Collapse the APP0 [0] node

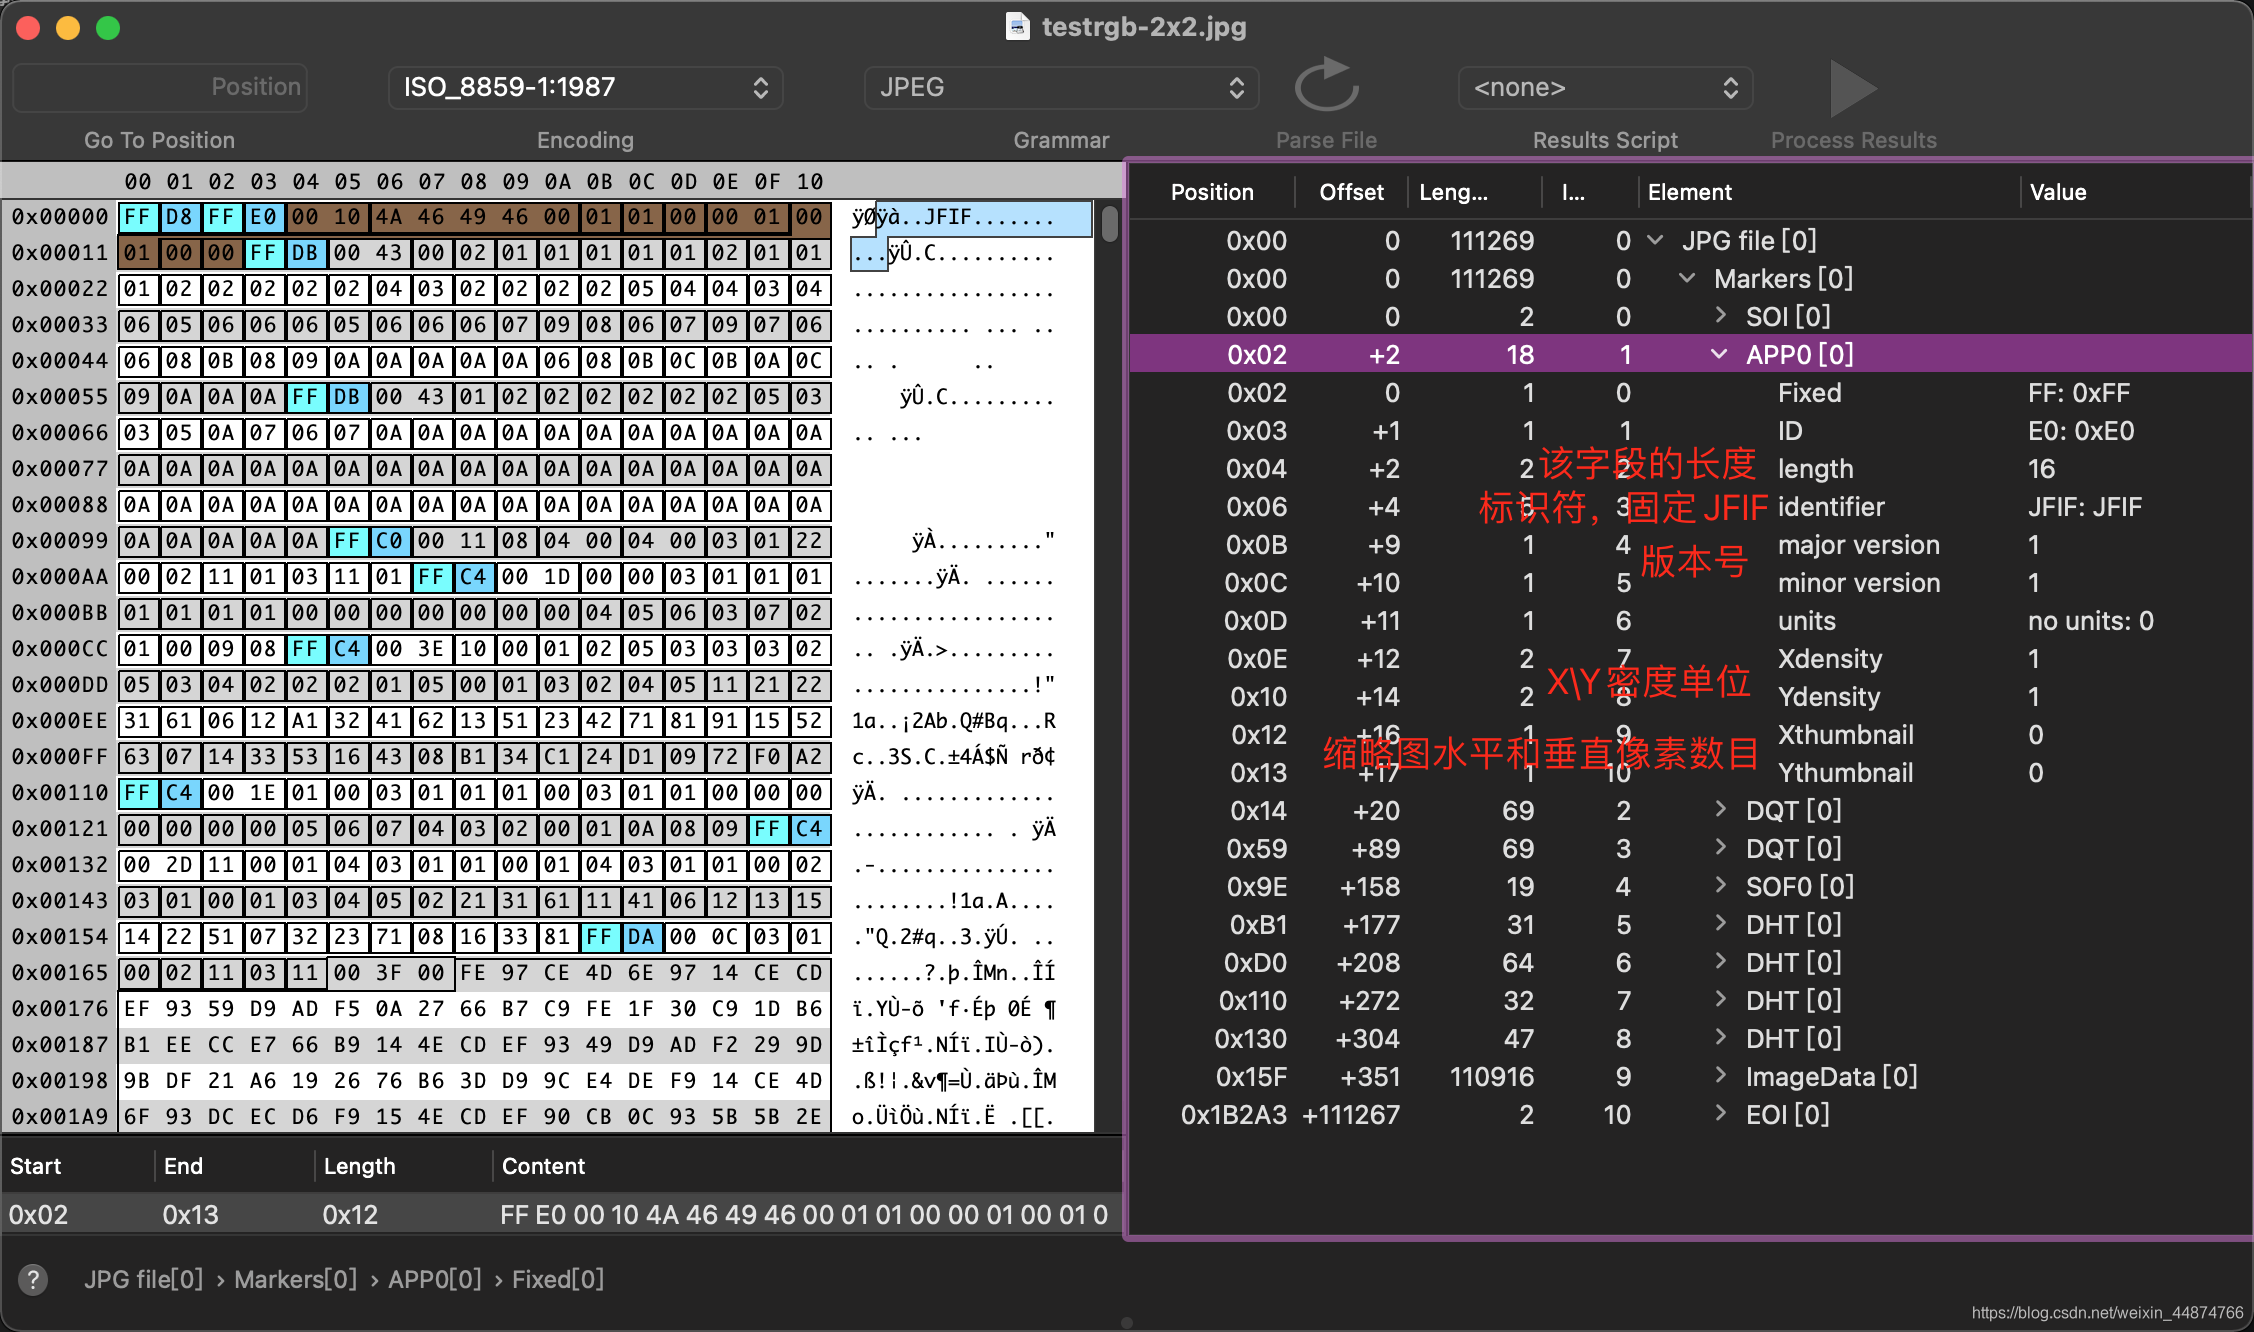[1720, 354]
